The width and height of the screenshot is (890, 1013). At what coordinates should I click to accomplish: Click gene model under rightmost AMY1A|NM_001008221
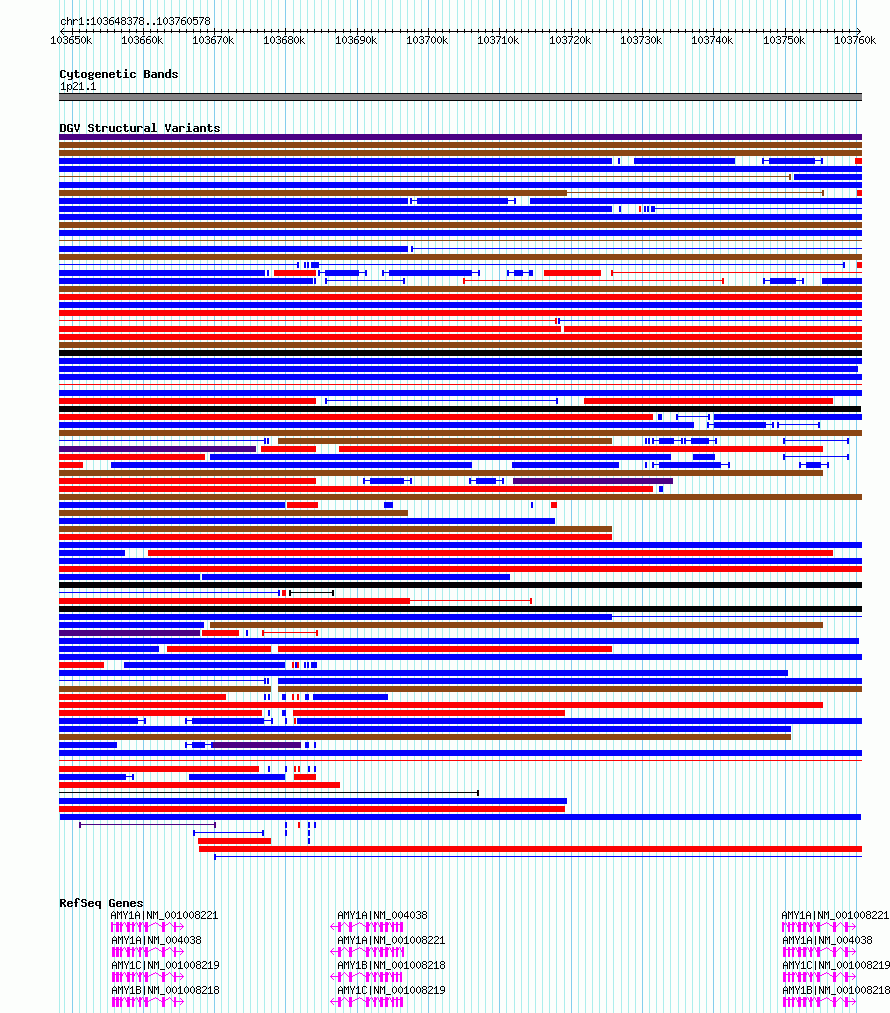pos(820,927)
